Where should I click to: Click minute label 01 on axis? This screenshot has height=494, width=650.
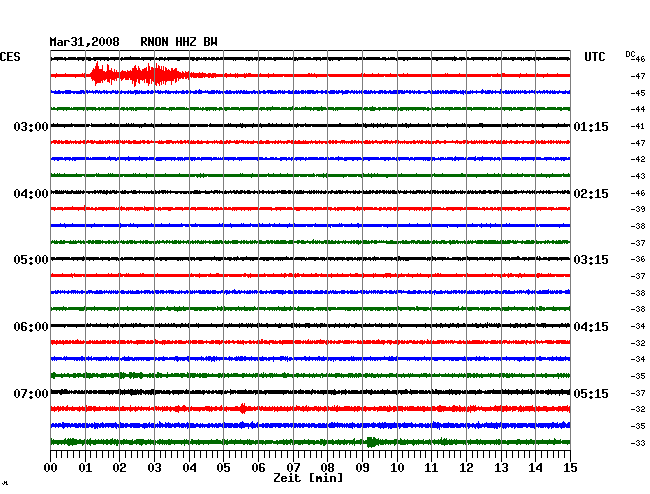click(x=85, y=468)
